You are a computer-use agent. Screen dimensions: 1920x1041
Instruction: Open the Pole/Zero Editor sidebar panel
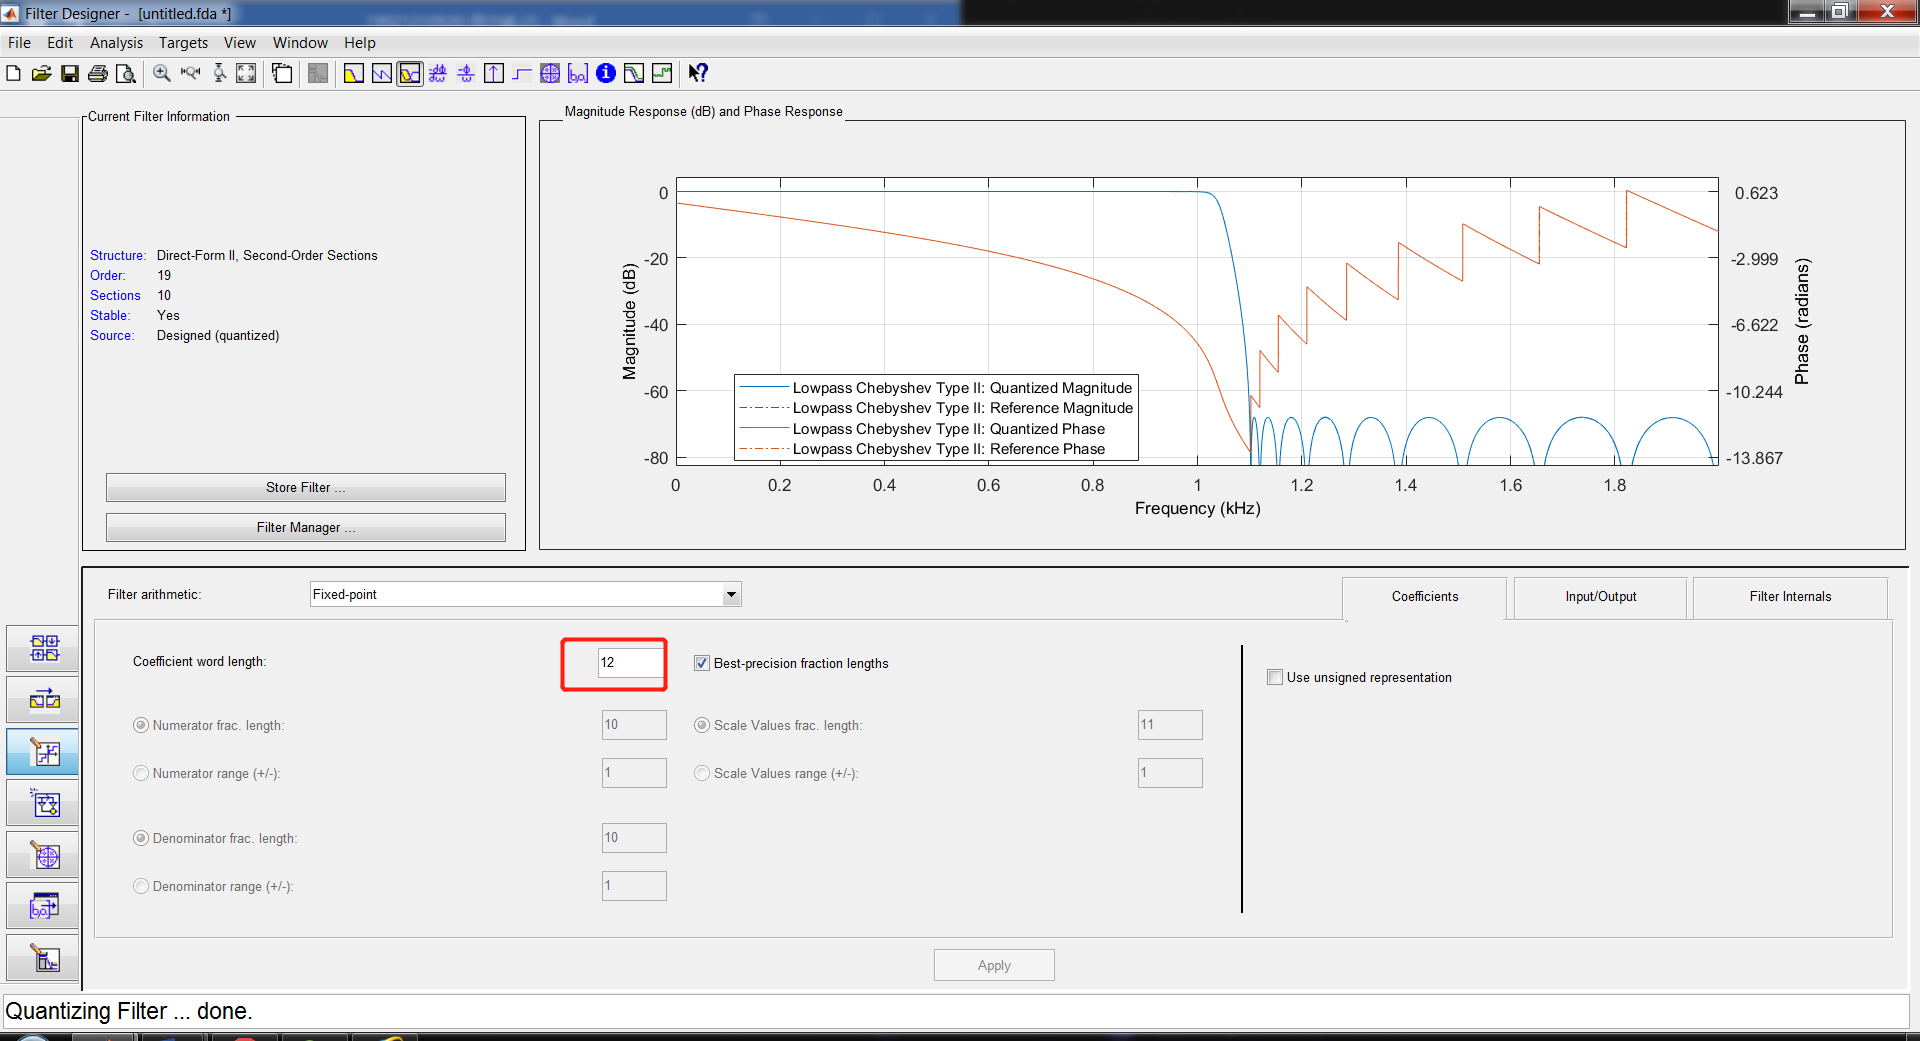[x=43, y=856]
